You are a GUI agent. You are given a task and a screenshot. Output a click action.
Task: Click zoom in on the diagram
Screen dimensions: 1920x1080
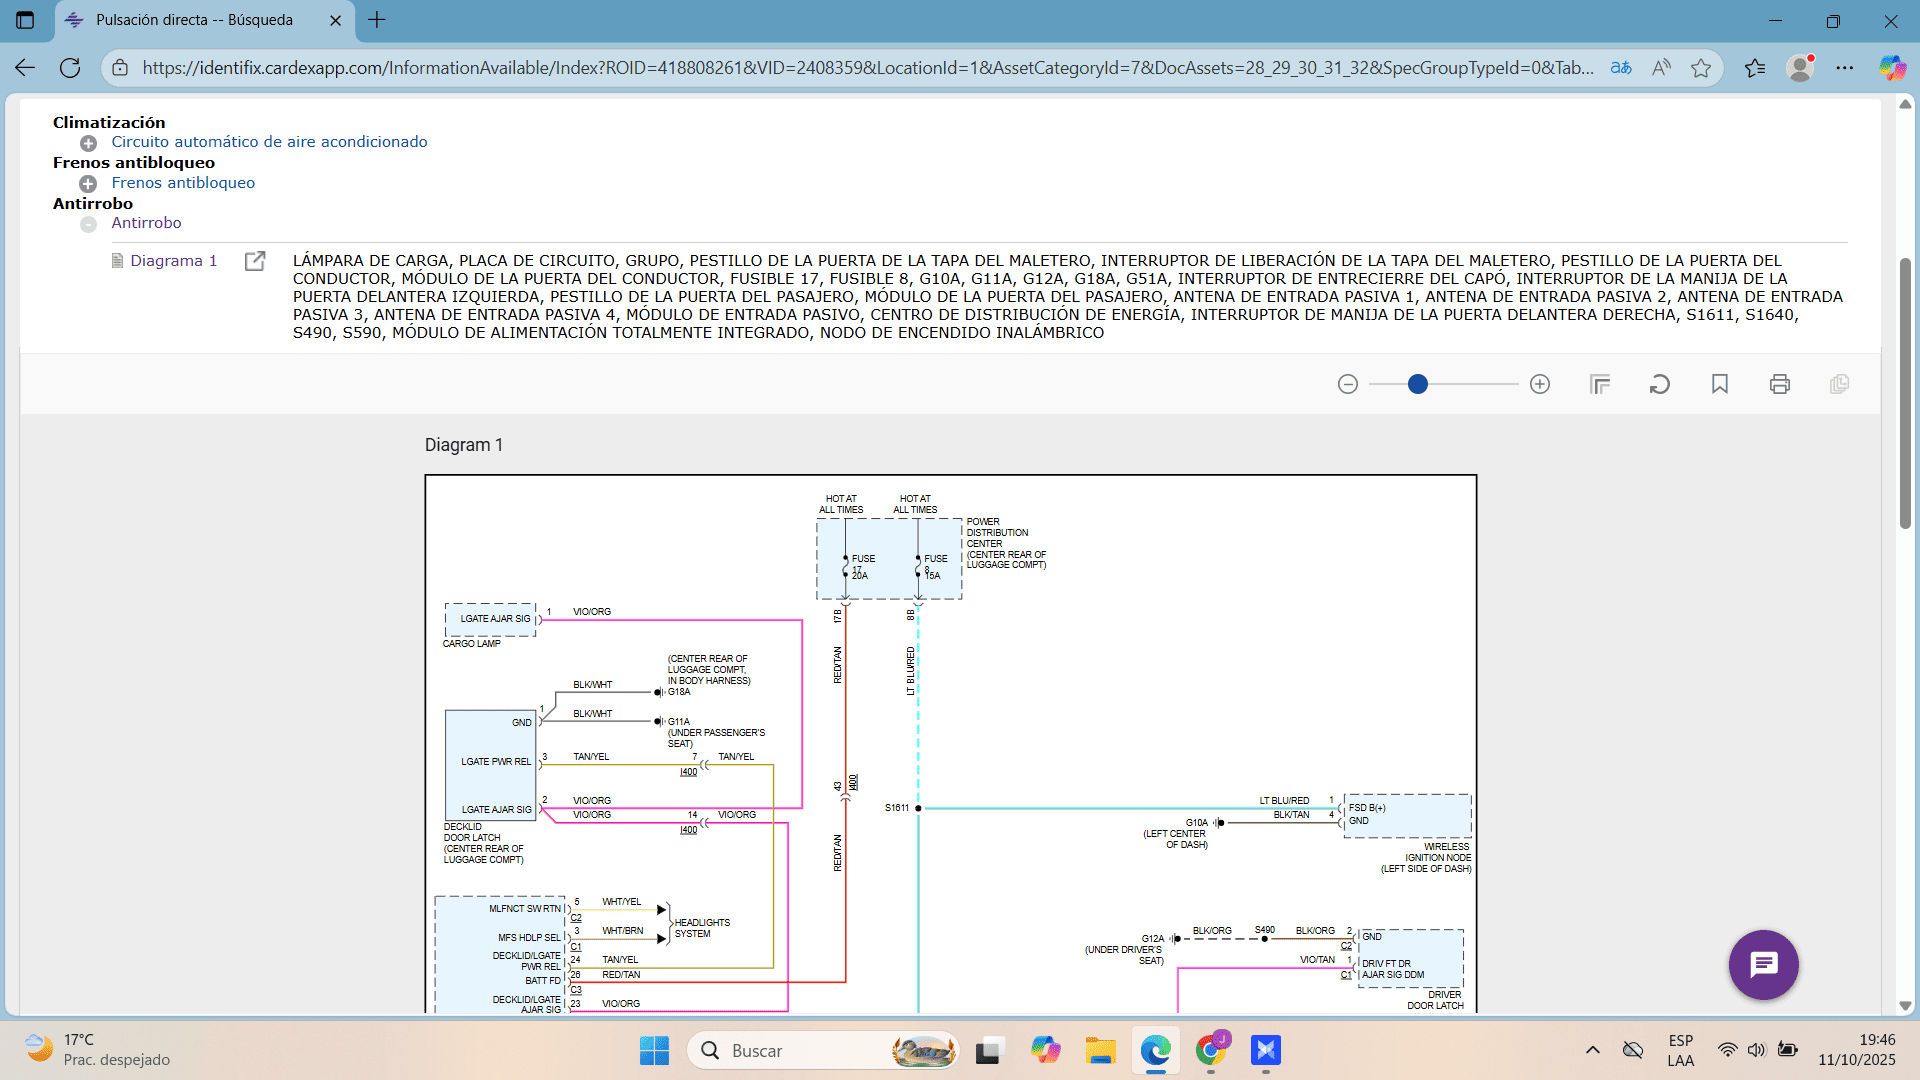click(1540, 383)
